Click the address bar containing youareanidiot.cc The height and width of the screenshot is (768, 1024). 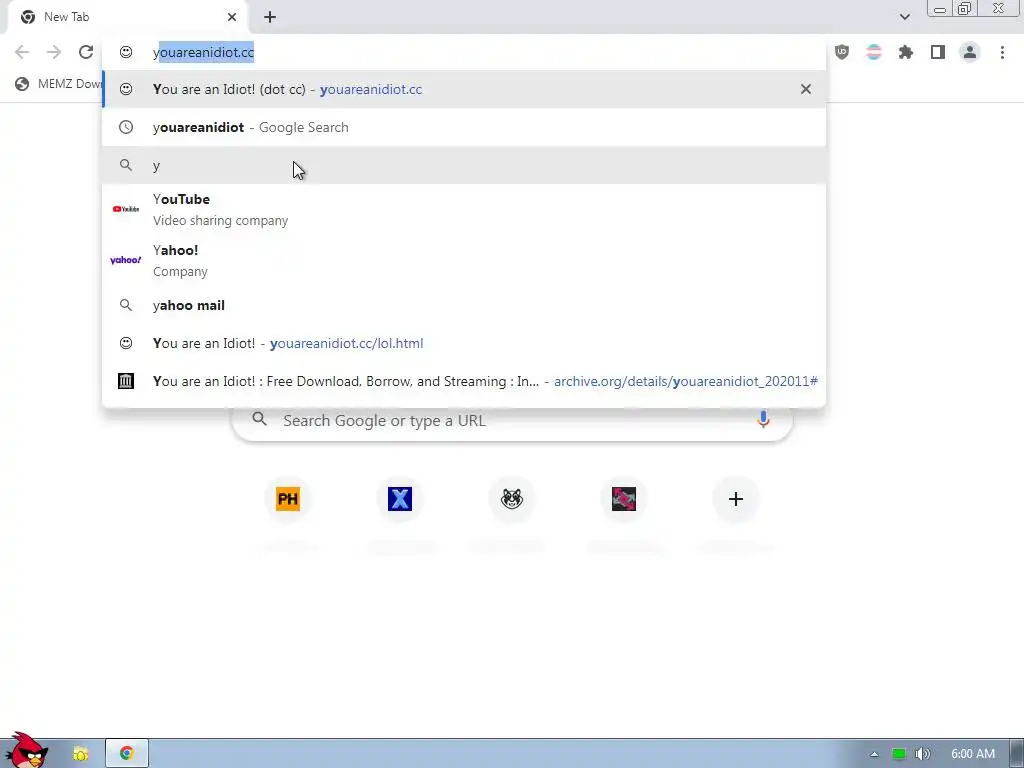(464, 52)
